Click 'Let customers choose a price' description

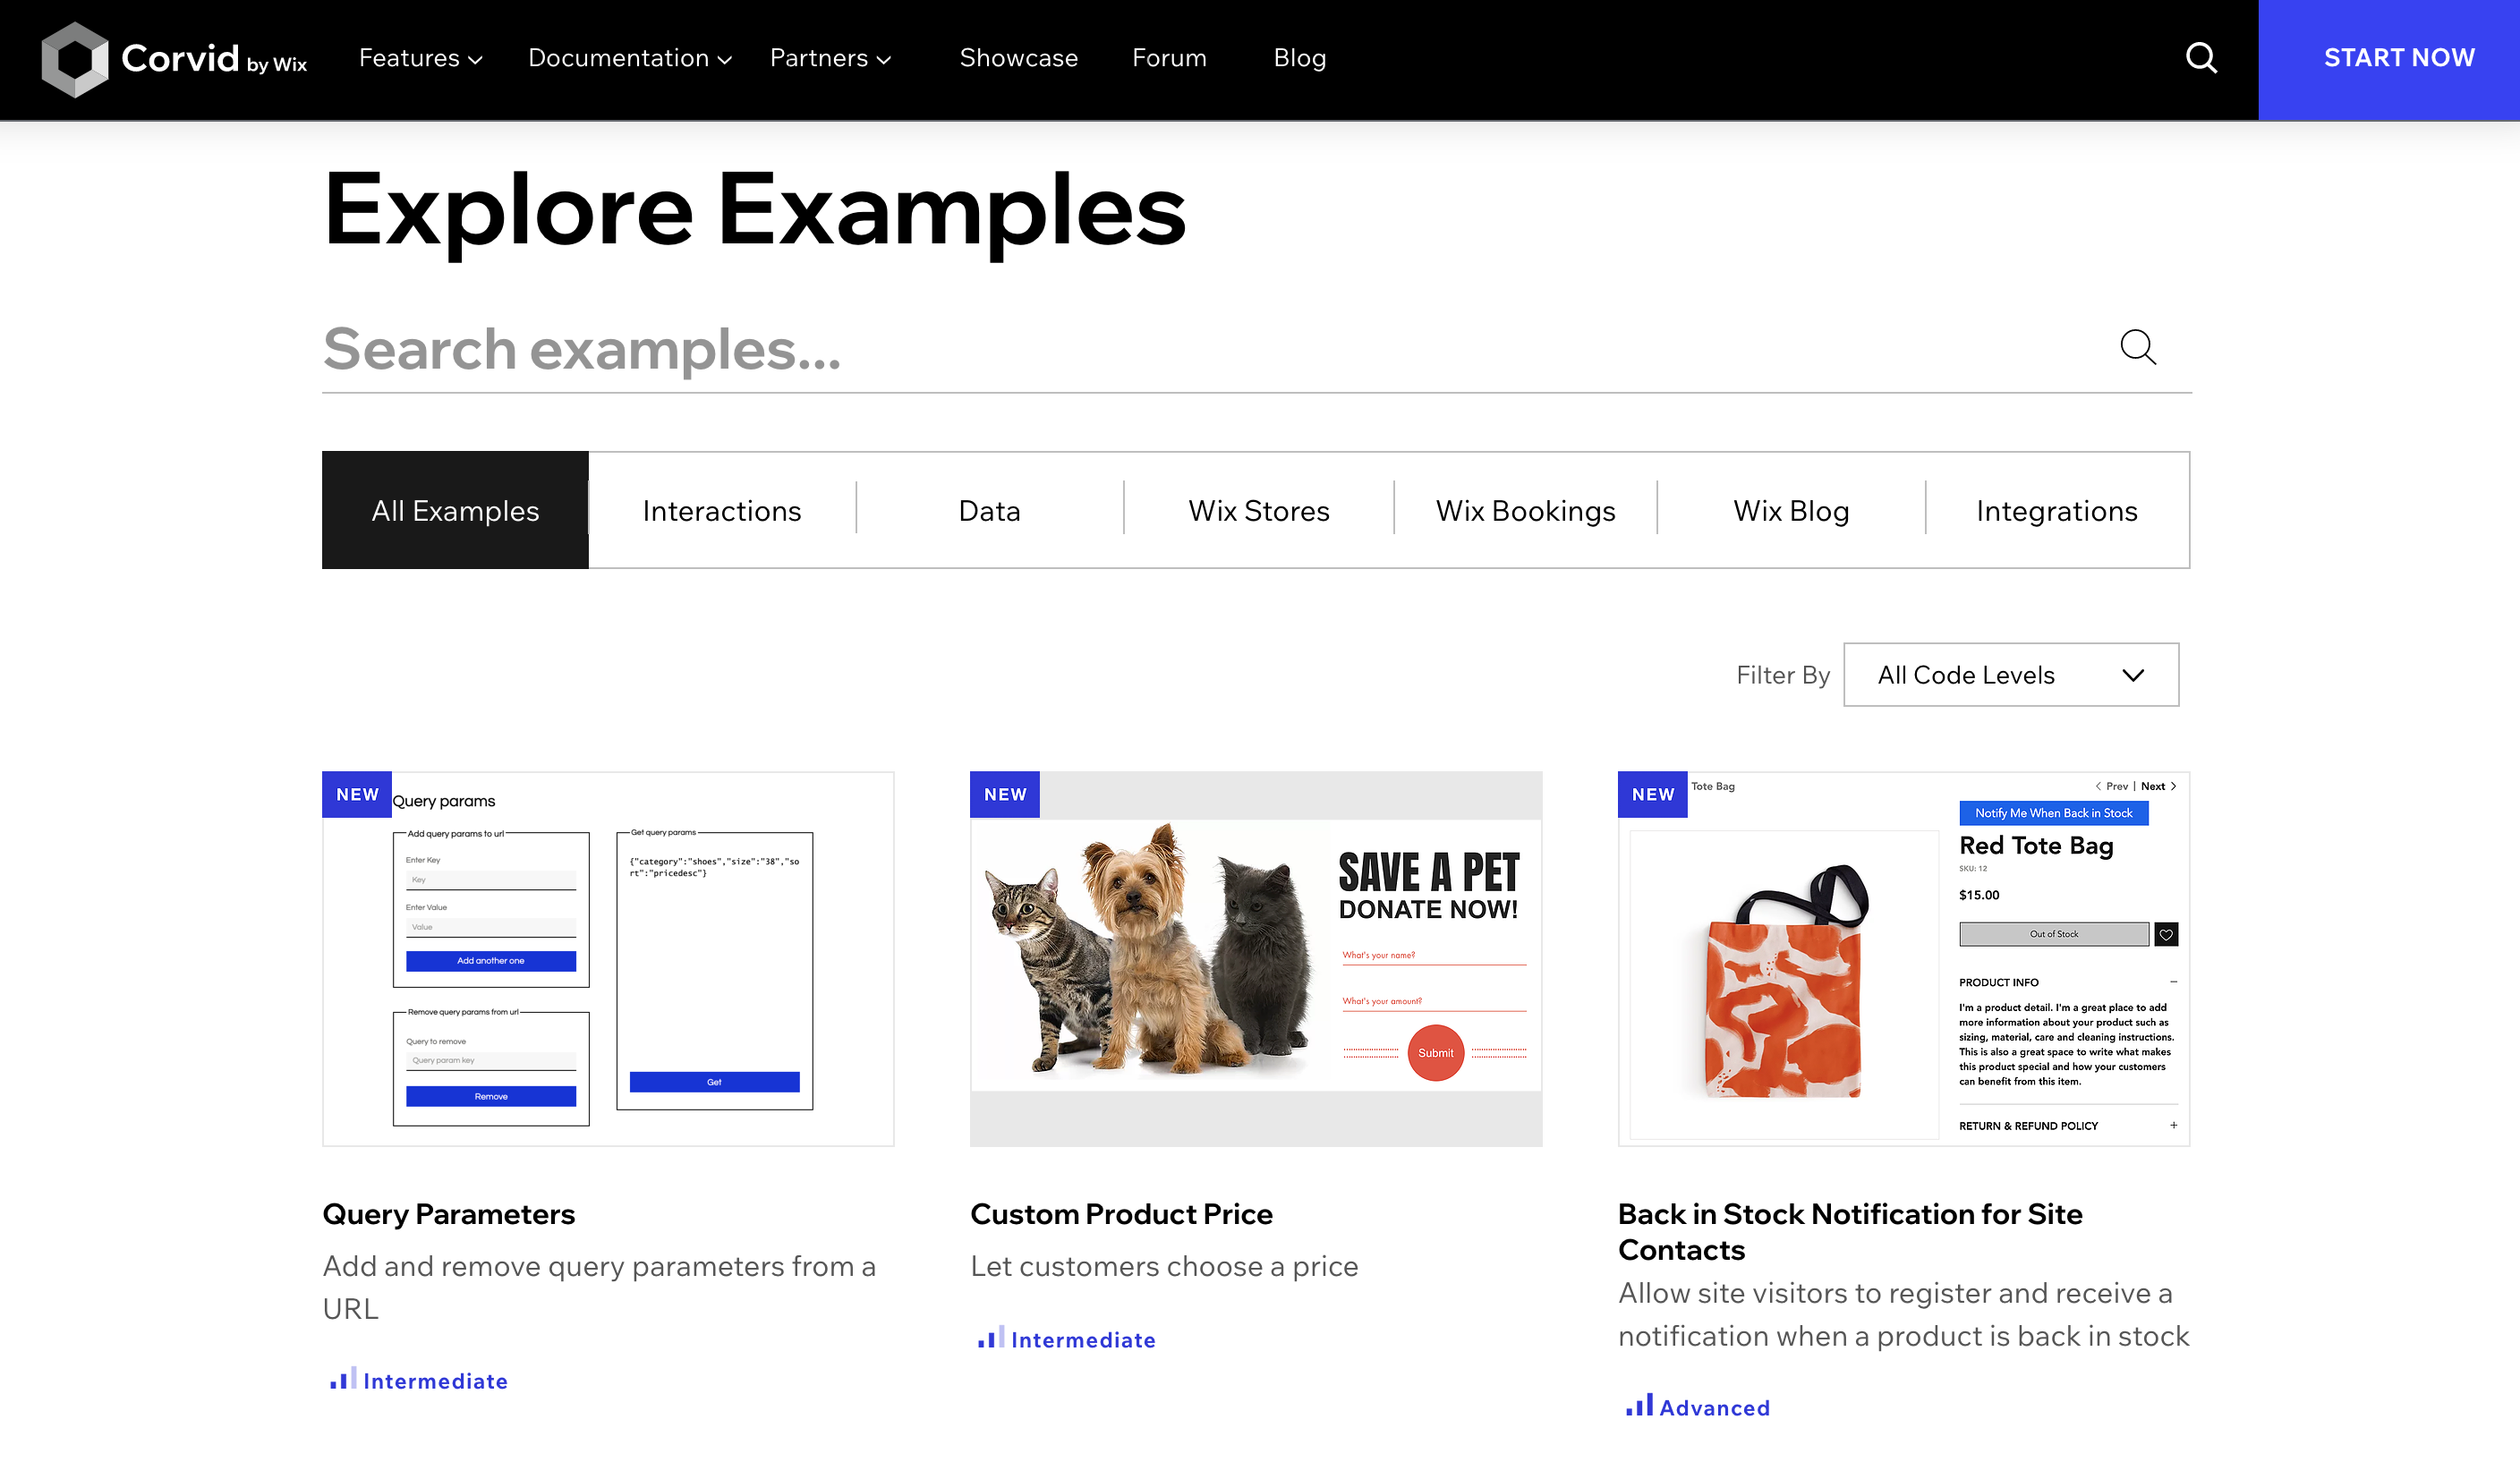tap(1164, 1266)
